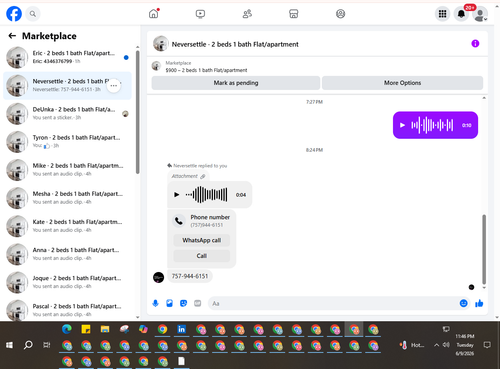Click chat scroll-up arrow
Viewport: 500px width, 369px height.
pyautogui.click(x=484, y=98)
